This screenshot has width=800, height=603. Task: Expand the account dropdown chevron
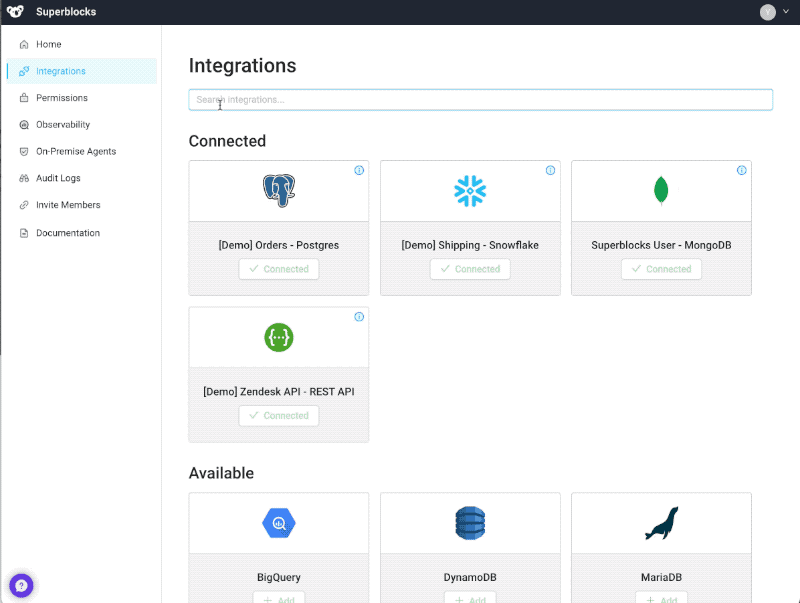[786, 11]
